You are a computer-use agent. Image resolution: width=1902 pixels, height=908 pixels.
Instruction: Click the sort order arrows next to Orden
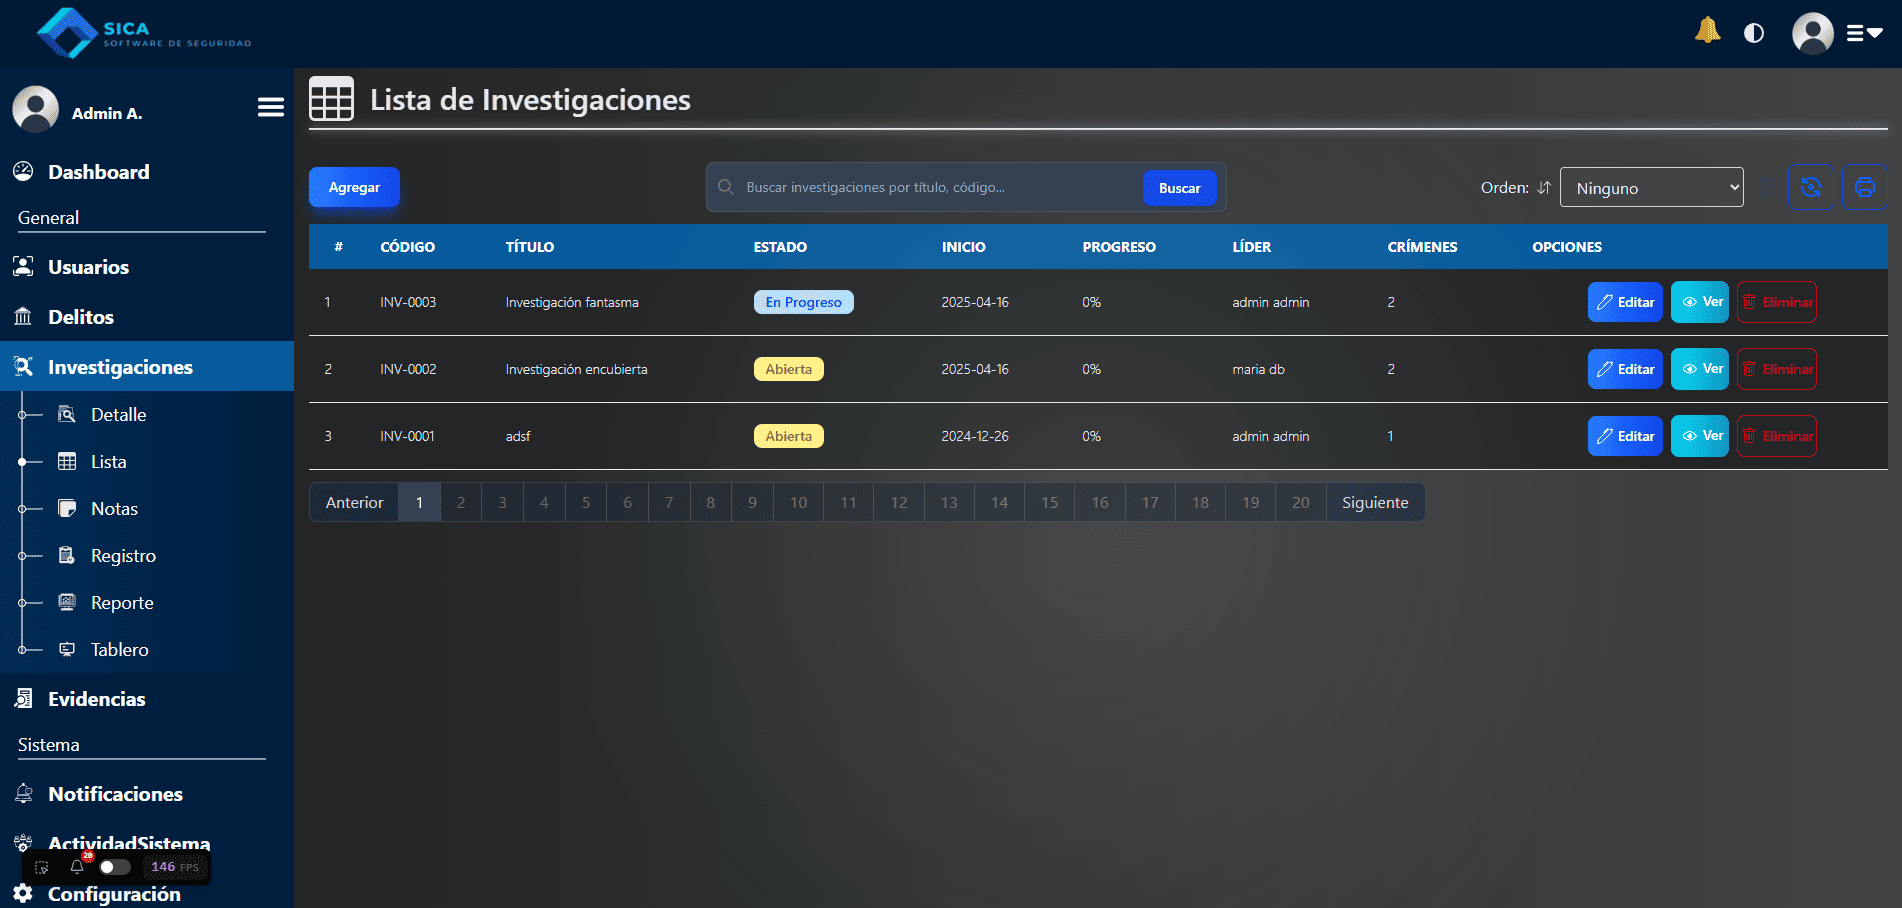pos(1544,187)
